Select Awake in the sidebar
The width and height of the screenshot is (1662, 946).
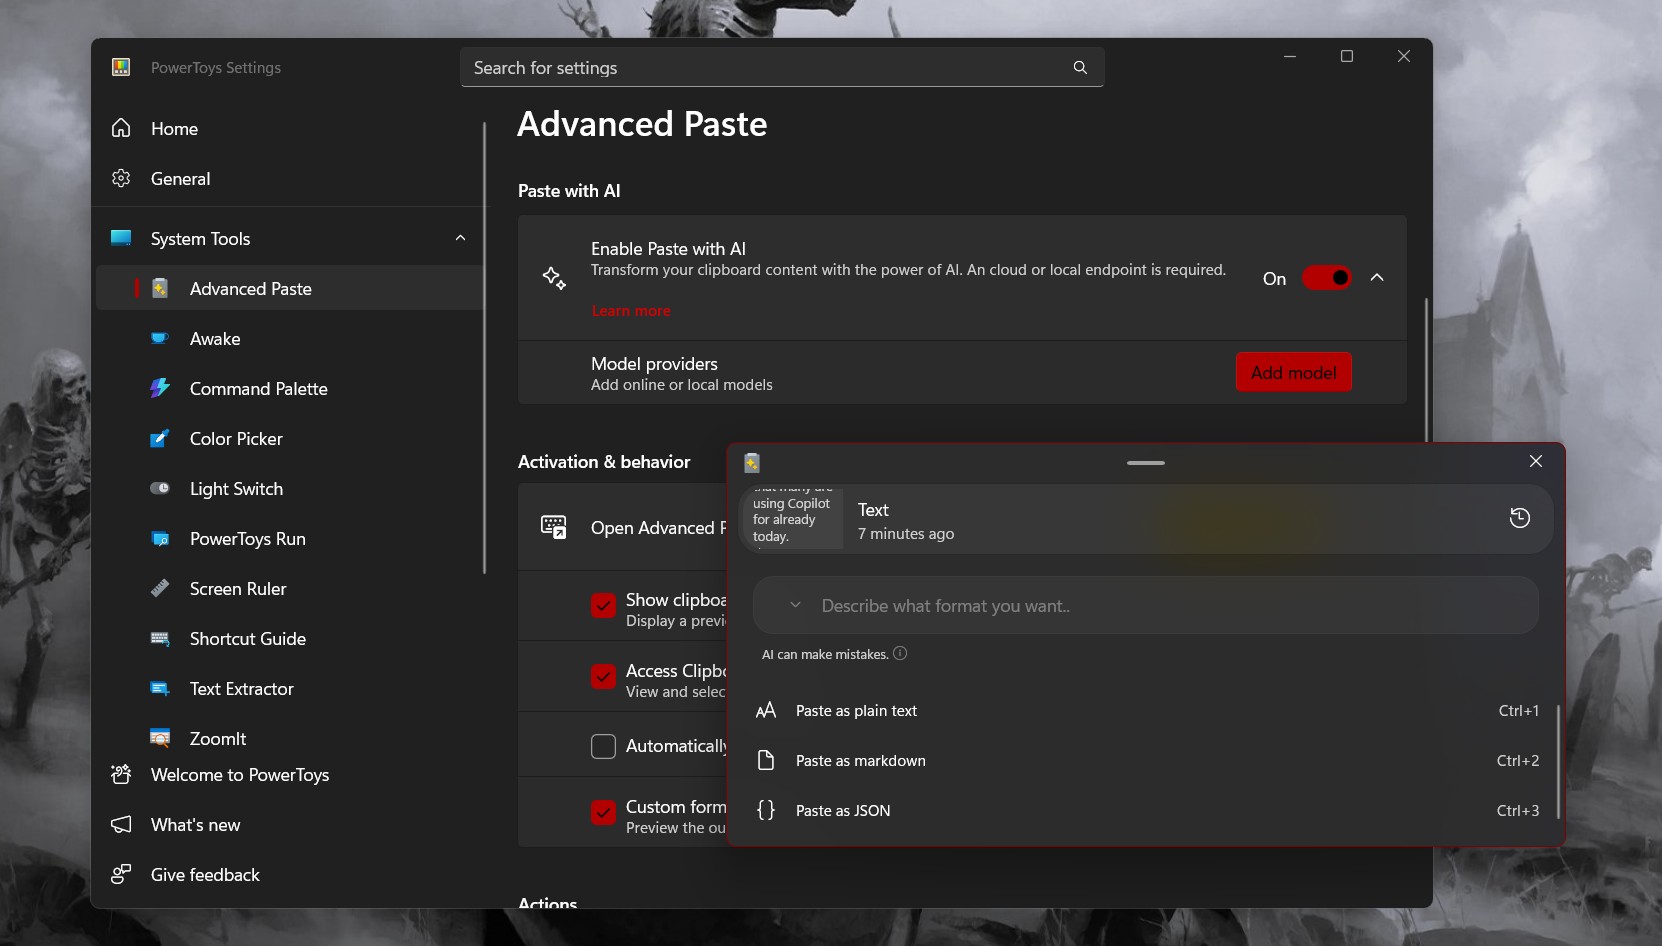point(214,339)
